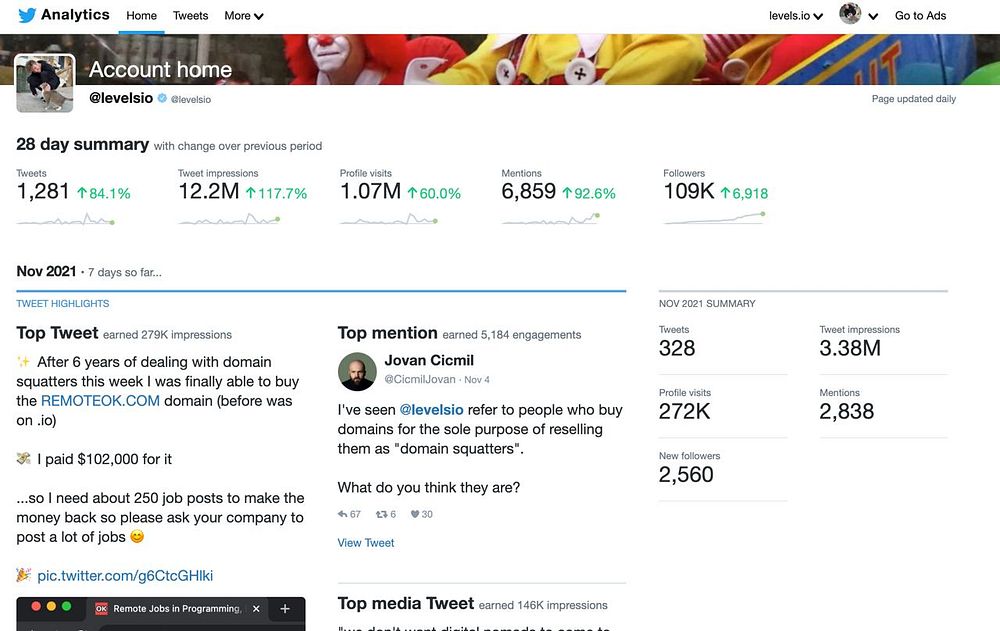The width and height of the screenshot is (1000, 631).
Task: Click the @levelsio mention link
Action: click(431, 410)
